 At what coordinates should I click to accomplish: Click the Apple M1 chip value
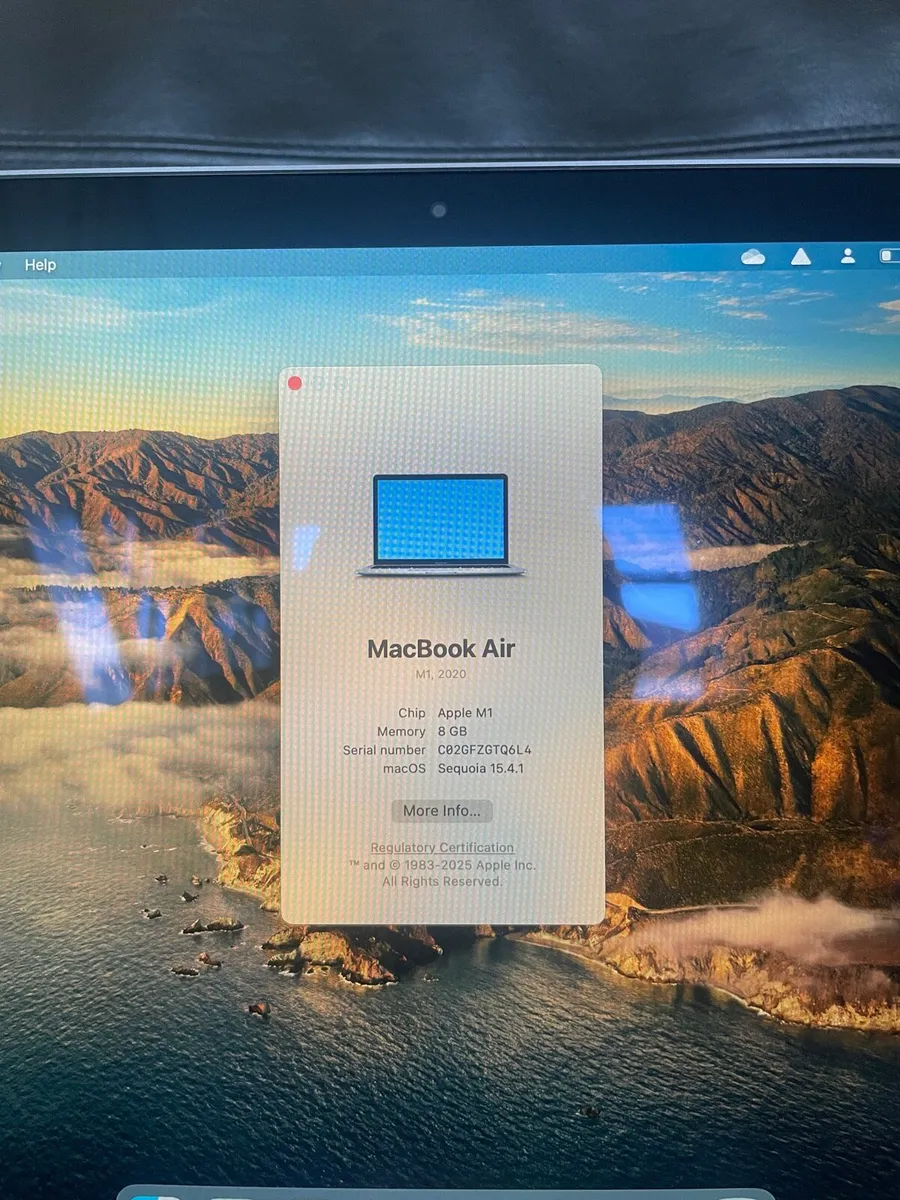click(x=465, y=713)
